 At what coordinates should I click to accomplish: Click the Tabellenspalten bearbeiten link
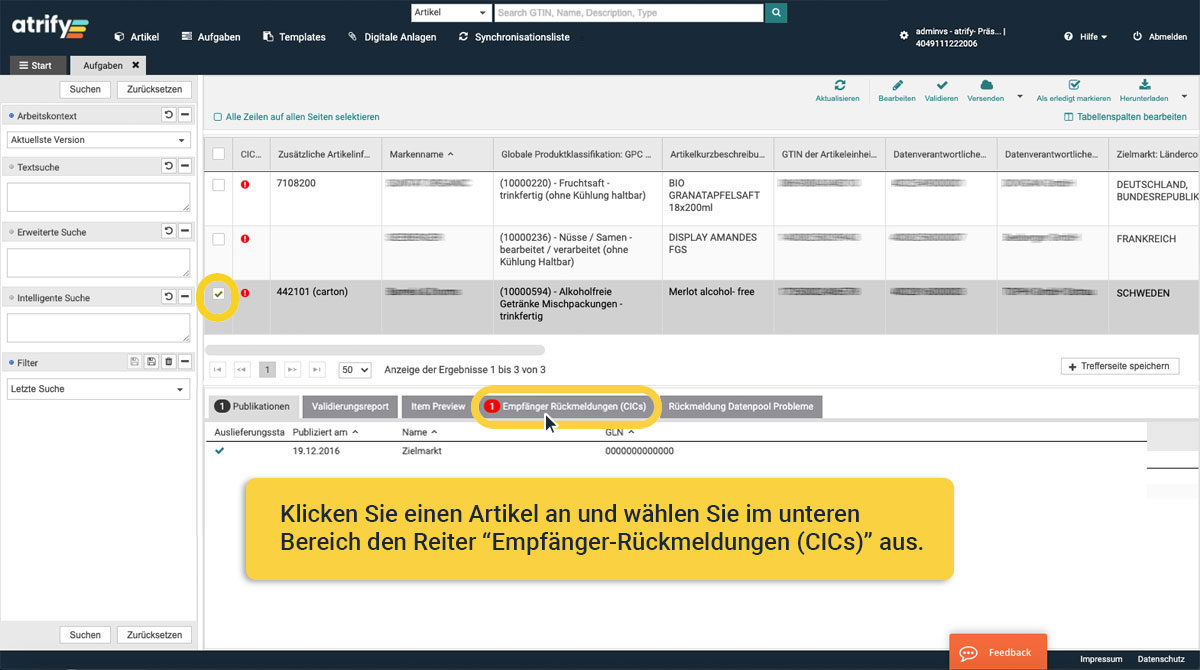pos(1125,117)
